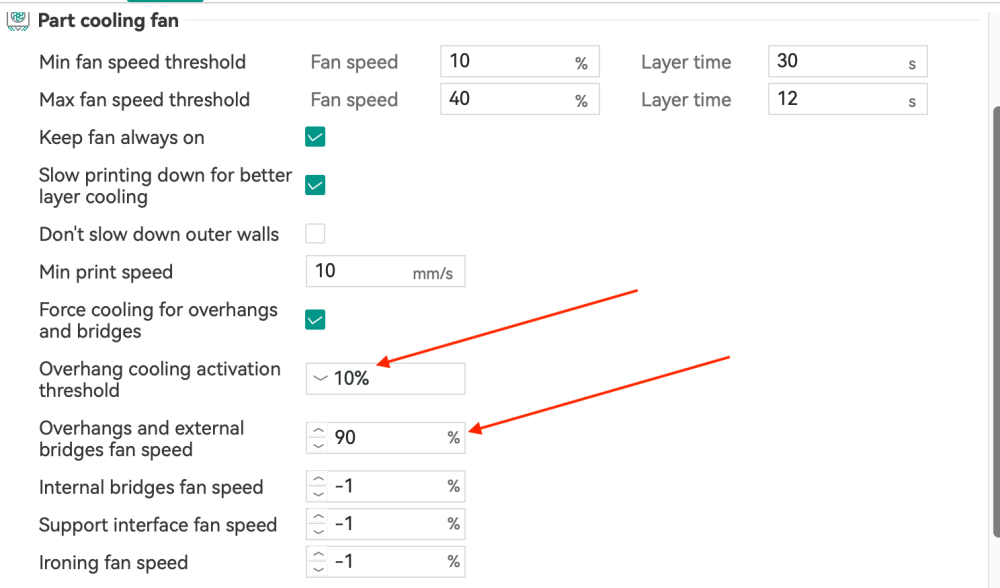Lower the ironing fan speed value
This screenshot has width=1000, height=588.
coord(318,568)
